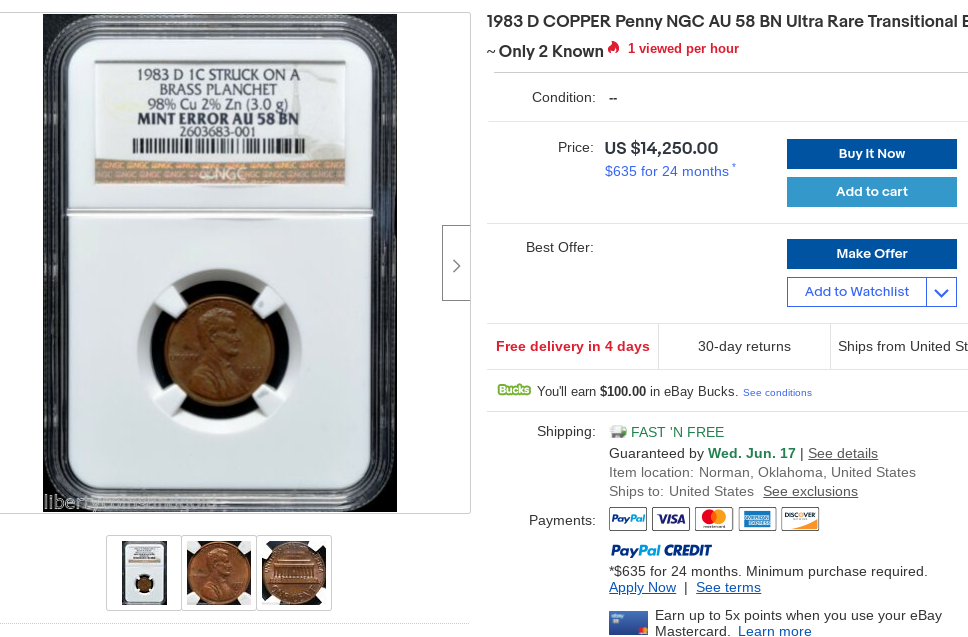Click the eBay Mastercard card image
Image resolution: width=968 pixels, height=637 pixels.
tap(628, 623)
